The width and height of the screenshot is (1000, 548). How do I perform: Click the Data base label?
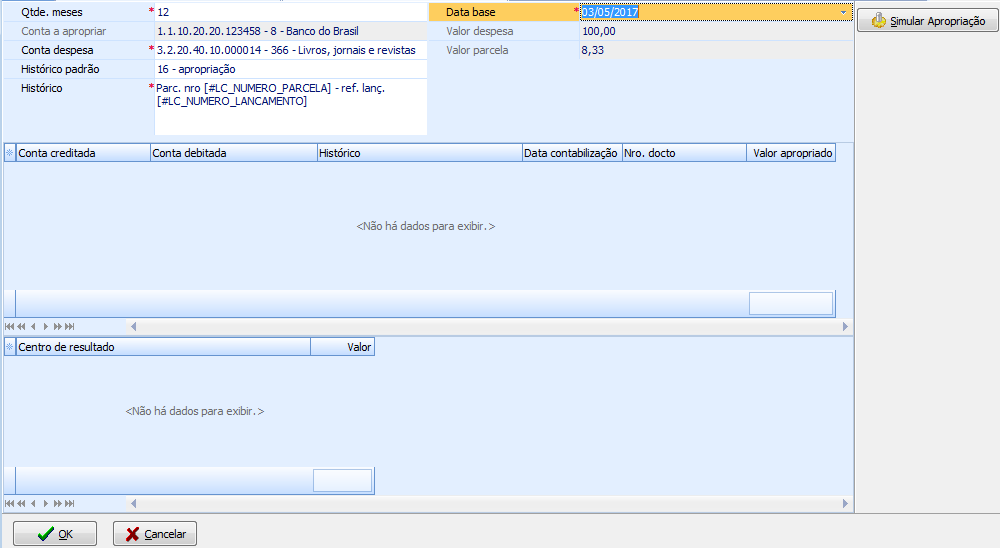pos(471,12)
